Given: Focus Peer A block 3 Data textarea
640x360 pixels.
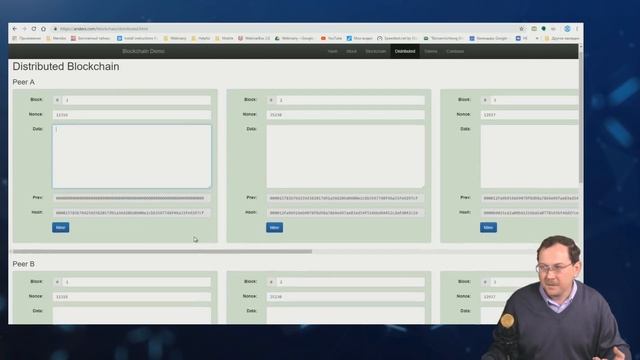Looking at the screenshot, I should click(529, 157).
